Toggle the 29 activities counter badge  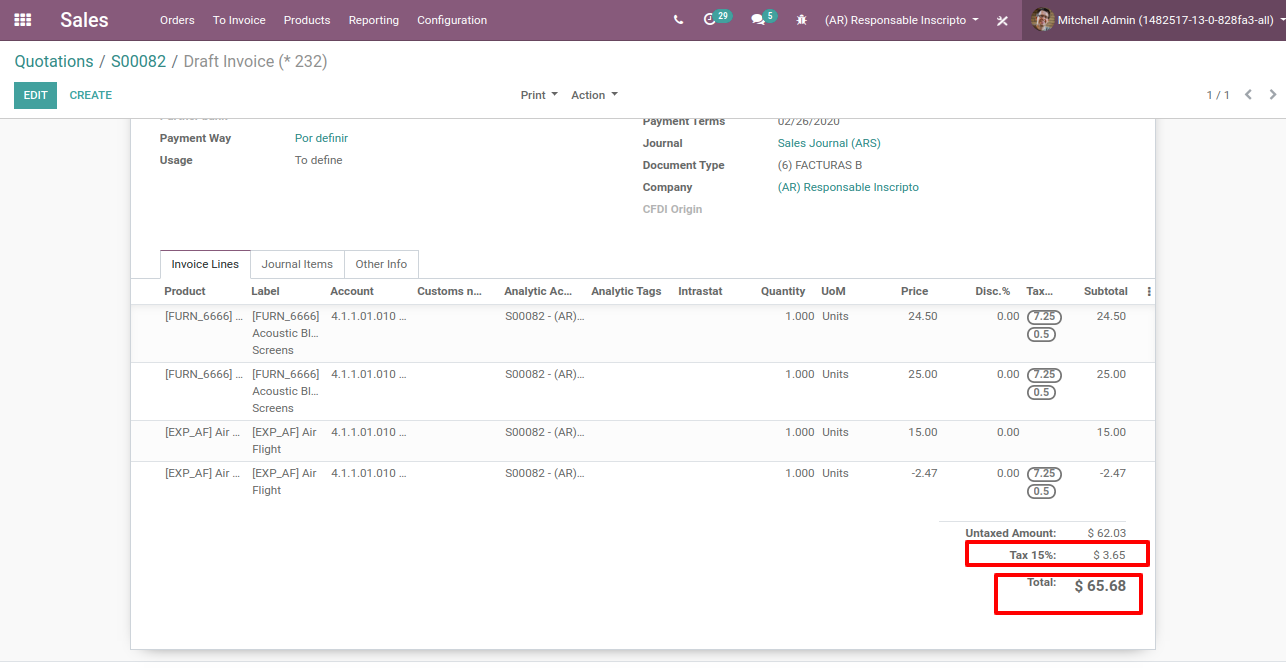tap(722, 14)
